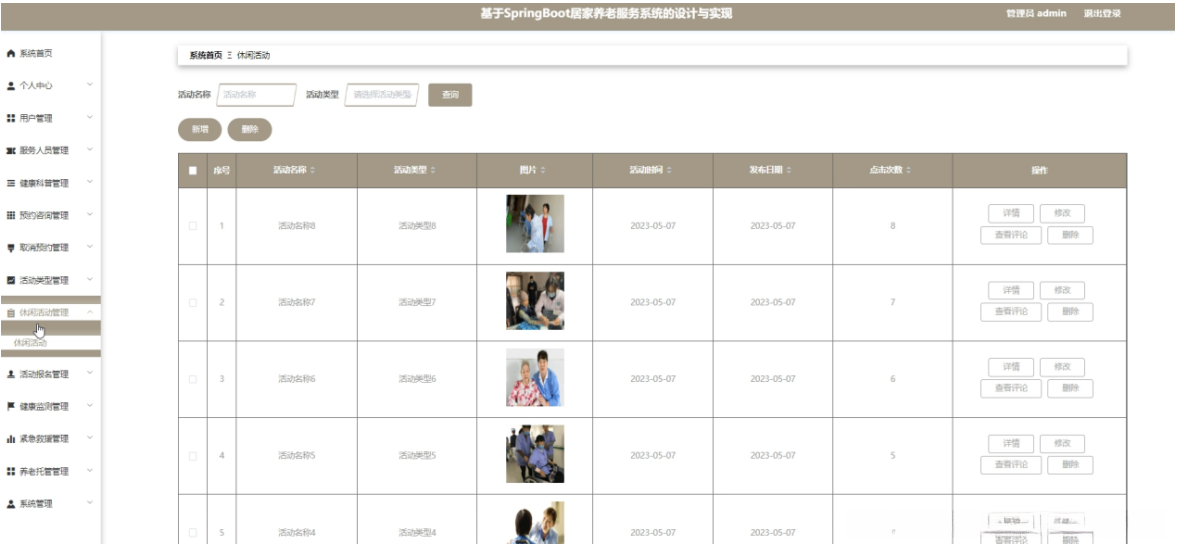Click the 查询 search button
The height and width of the screenshot is (545, 1179).
tap(450, 95)
